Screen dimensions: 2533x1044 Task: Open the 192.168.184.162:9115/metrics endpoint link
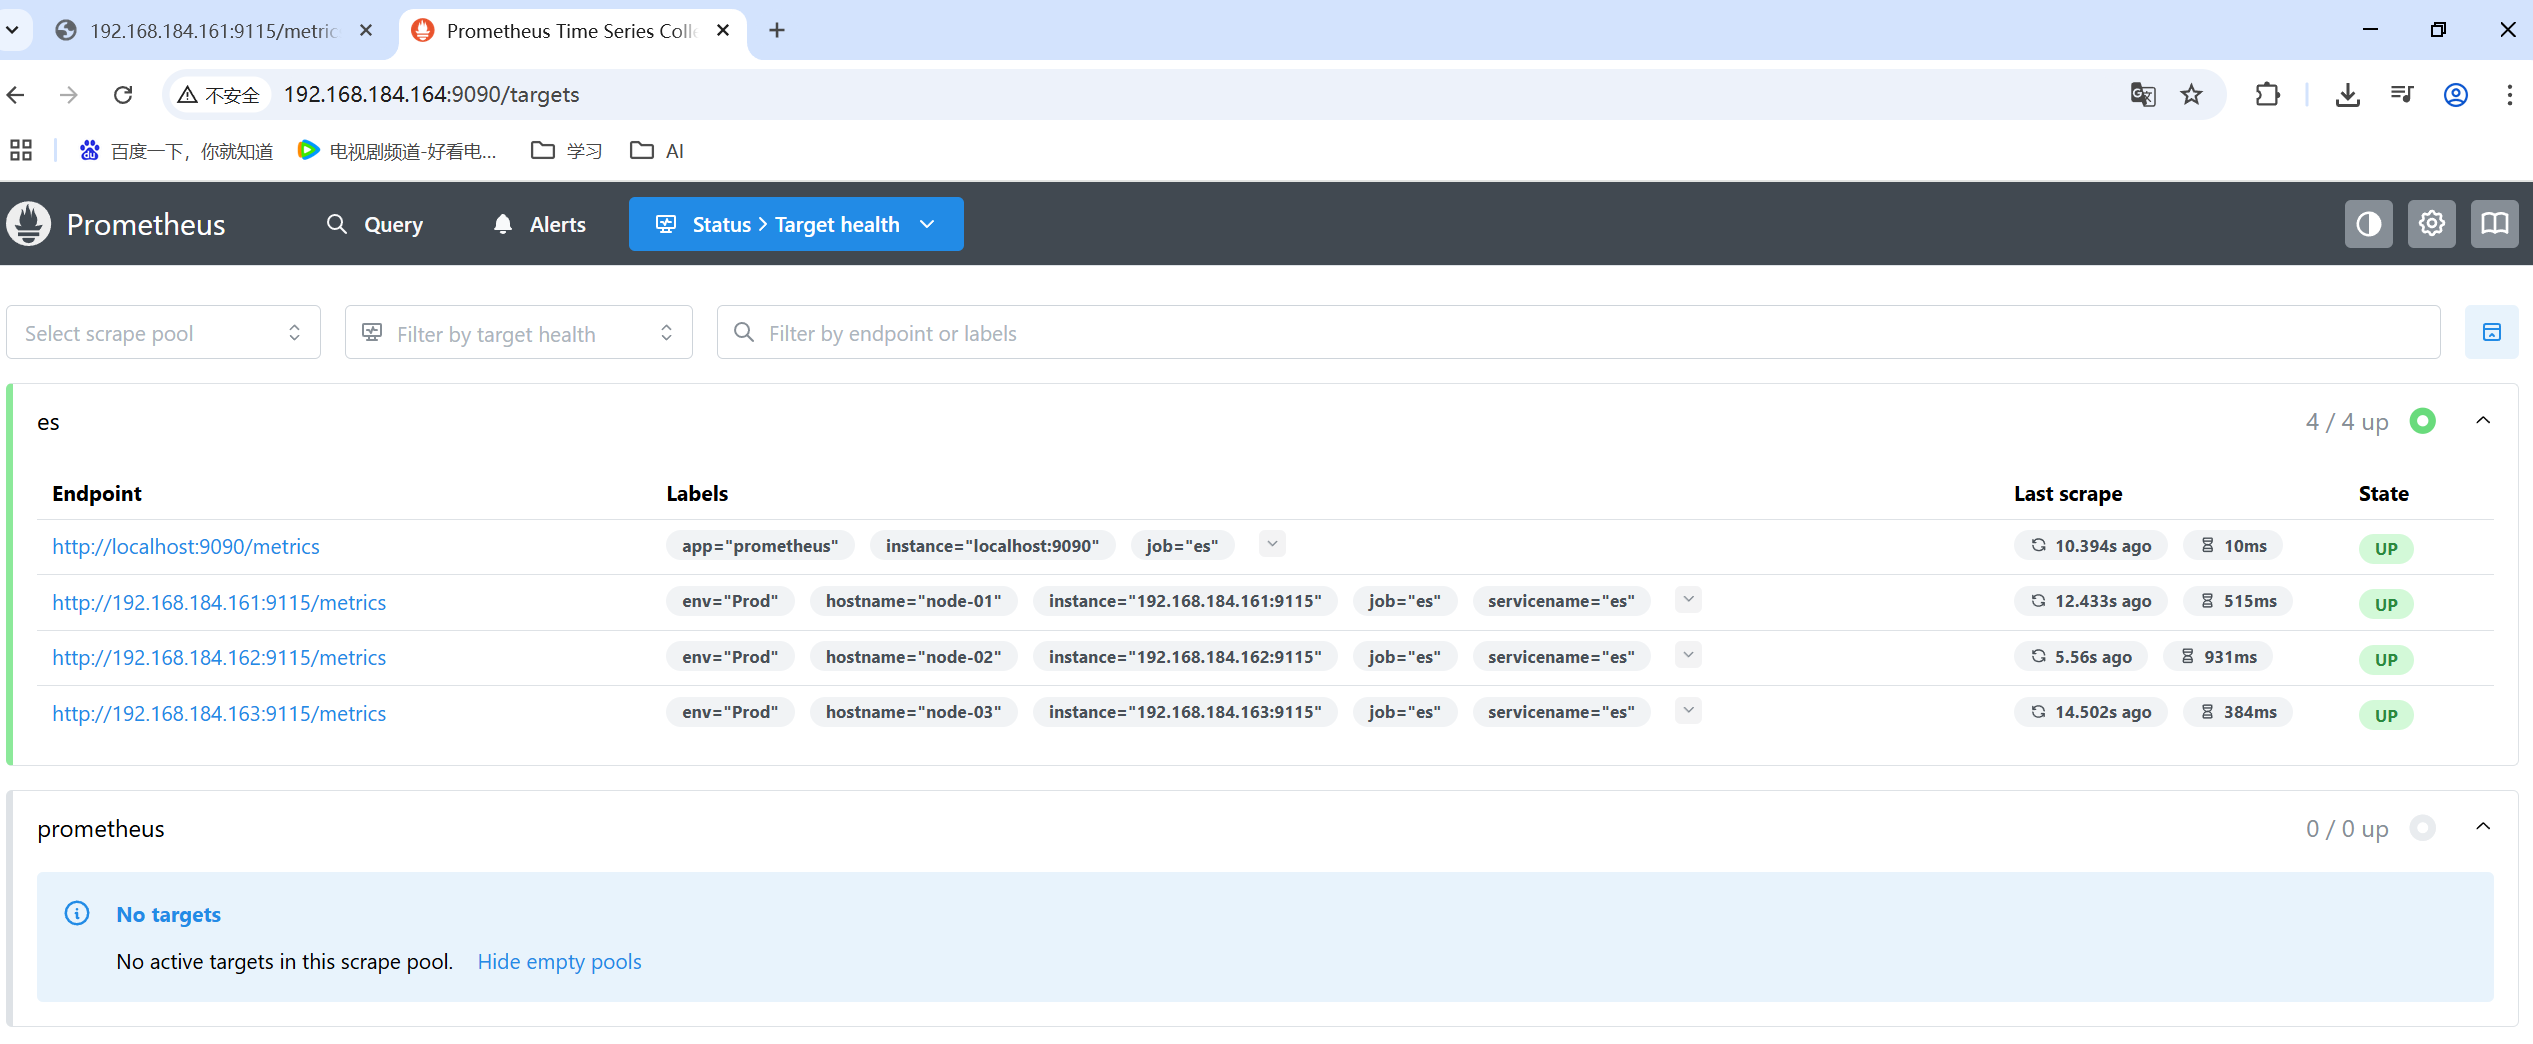(x=219, y=657)
